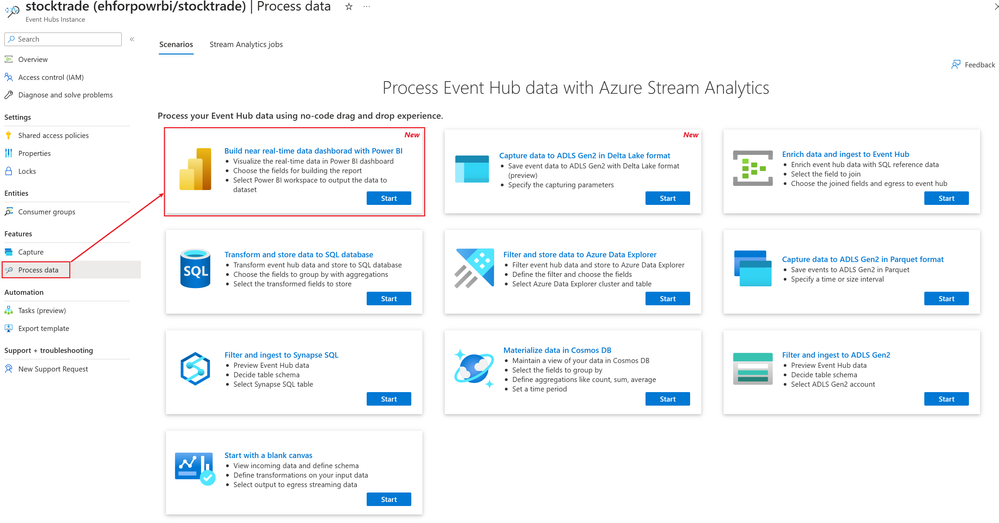Open Access control (IAM) page
Image resolution: width=999 pixels, height=523 pixels.
tap(51, 78)
